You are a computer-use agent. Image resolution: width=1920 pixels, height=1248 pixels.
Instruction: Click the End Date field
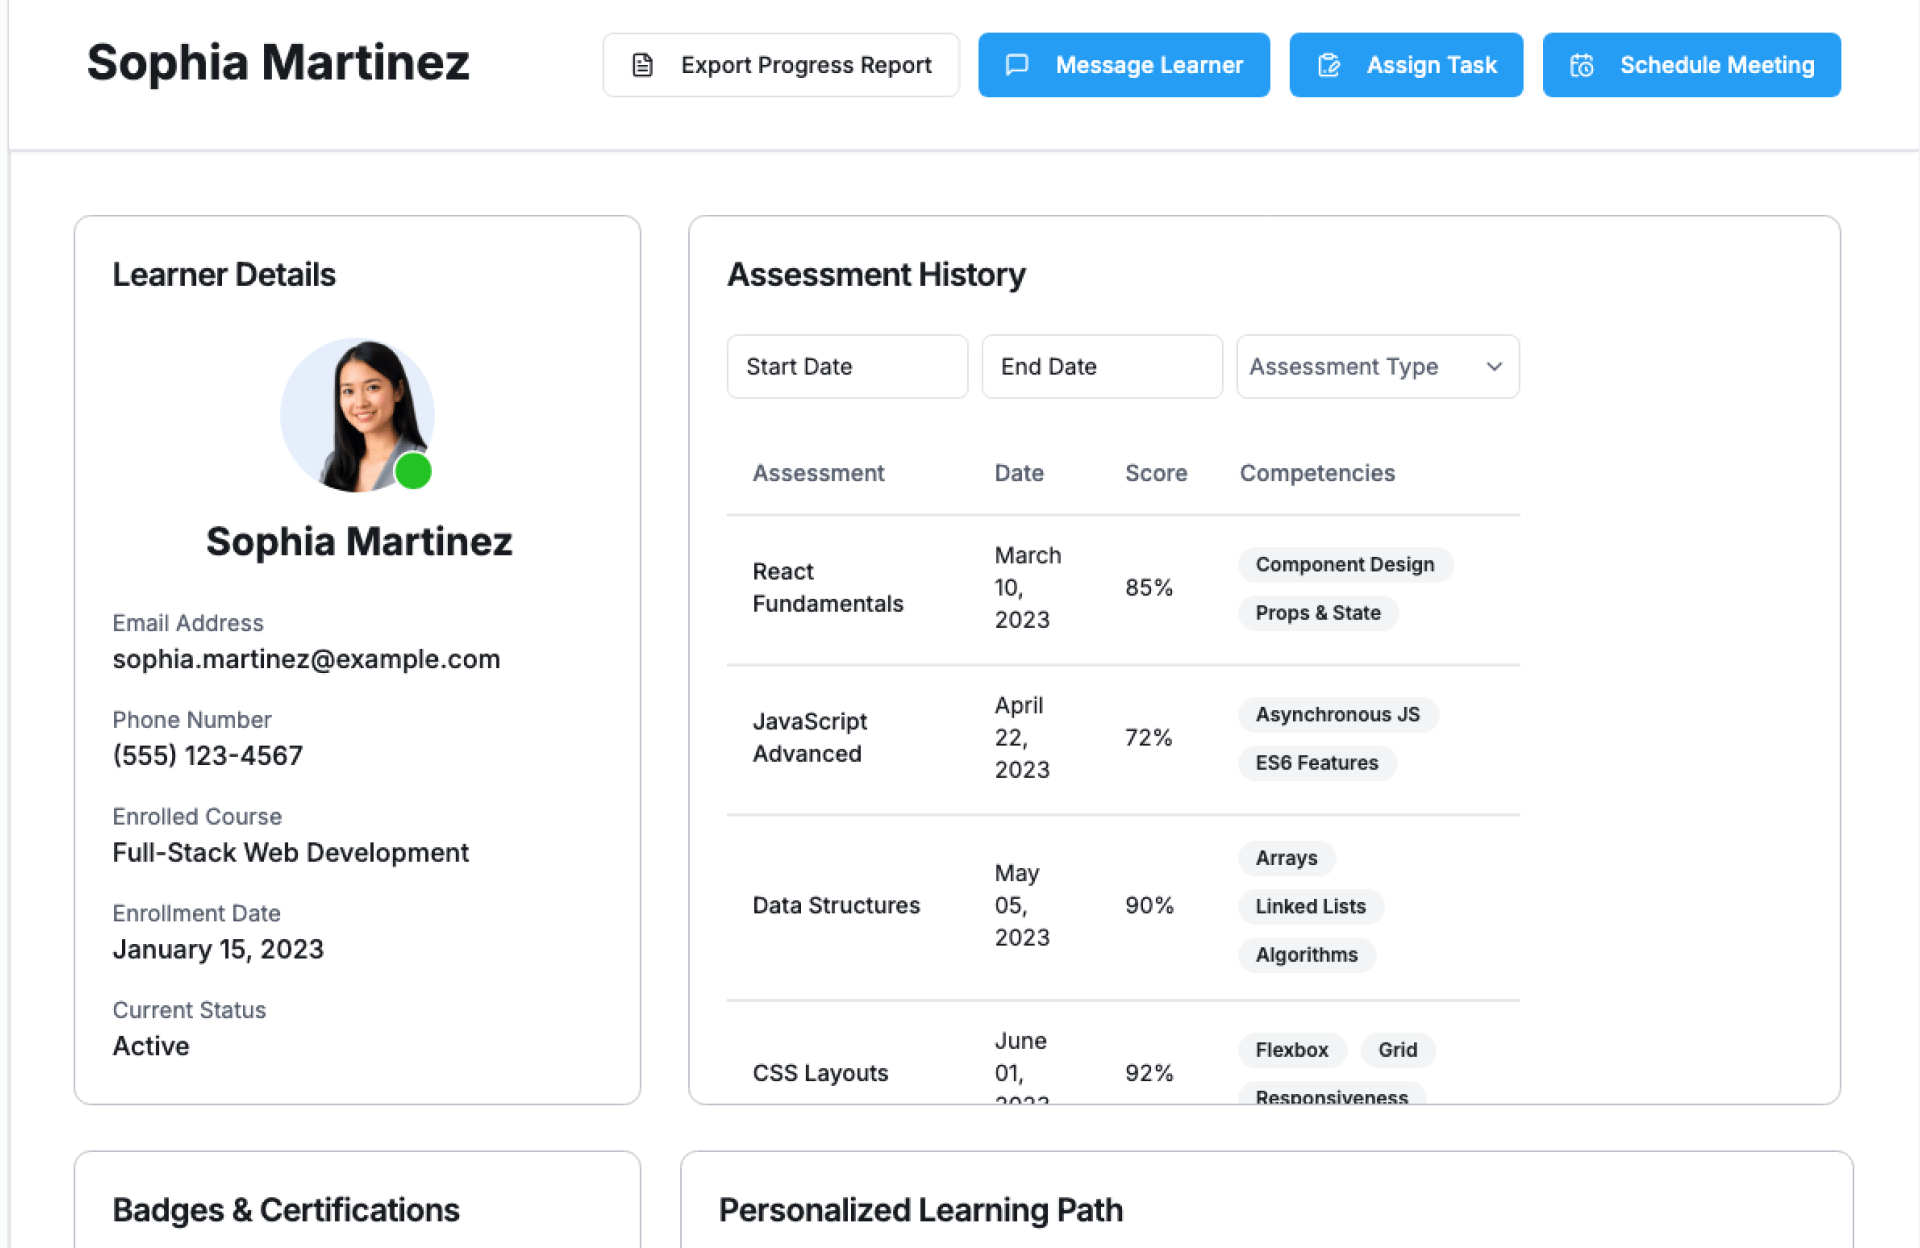(x=1101, y=367)
